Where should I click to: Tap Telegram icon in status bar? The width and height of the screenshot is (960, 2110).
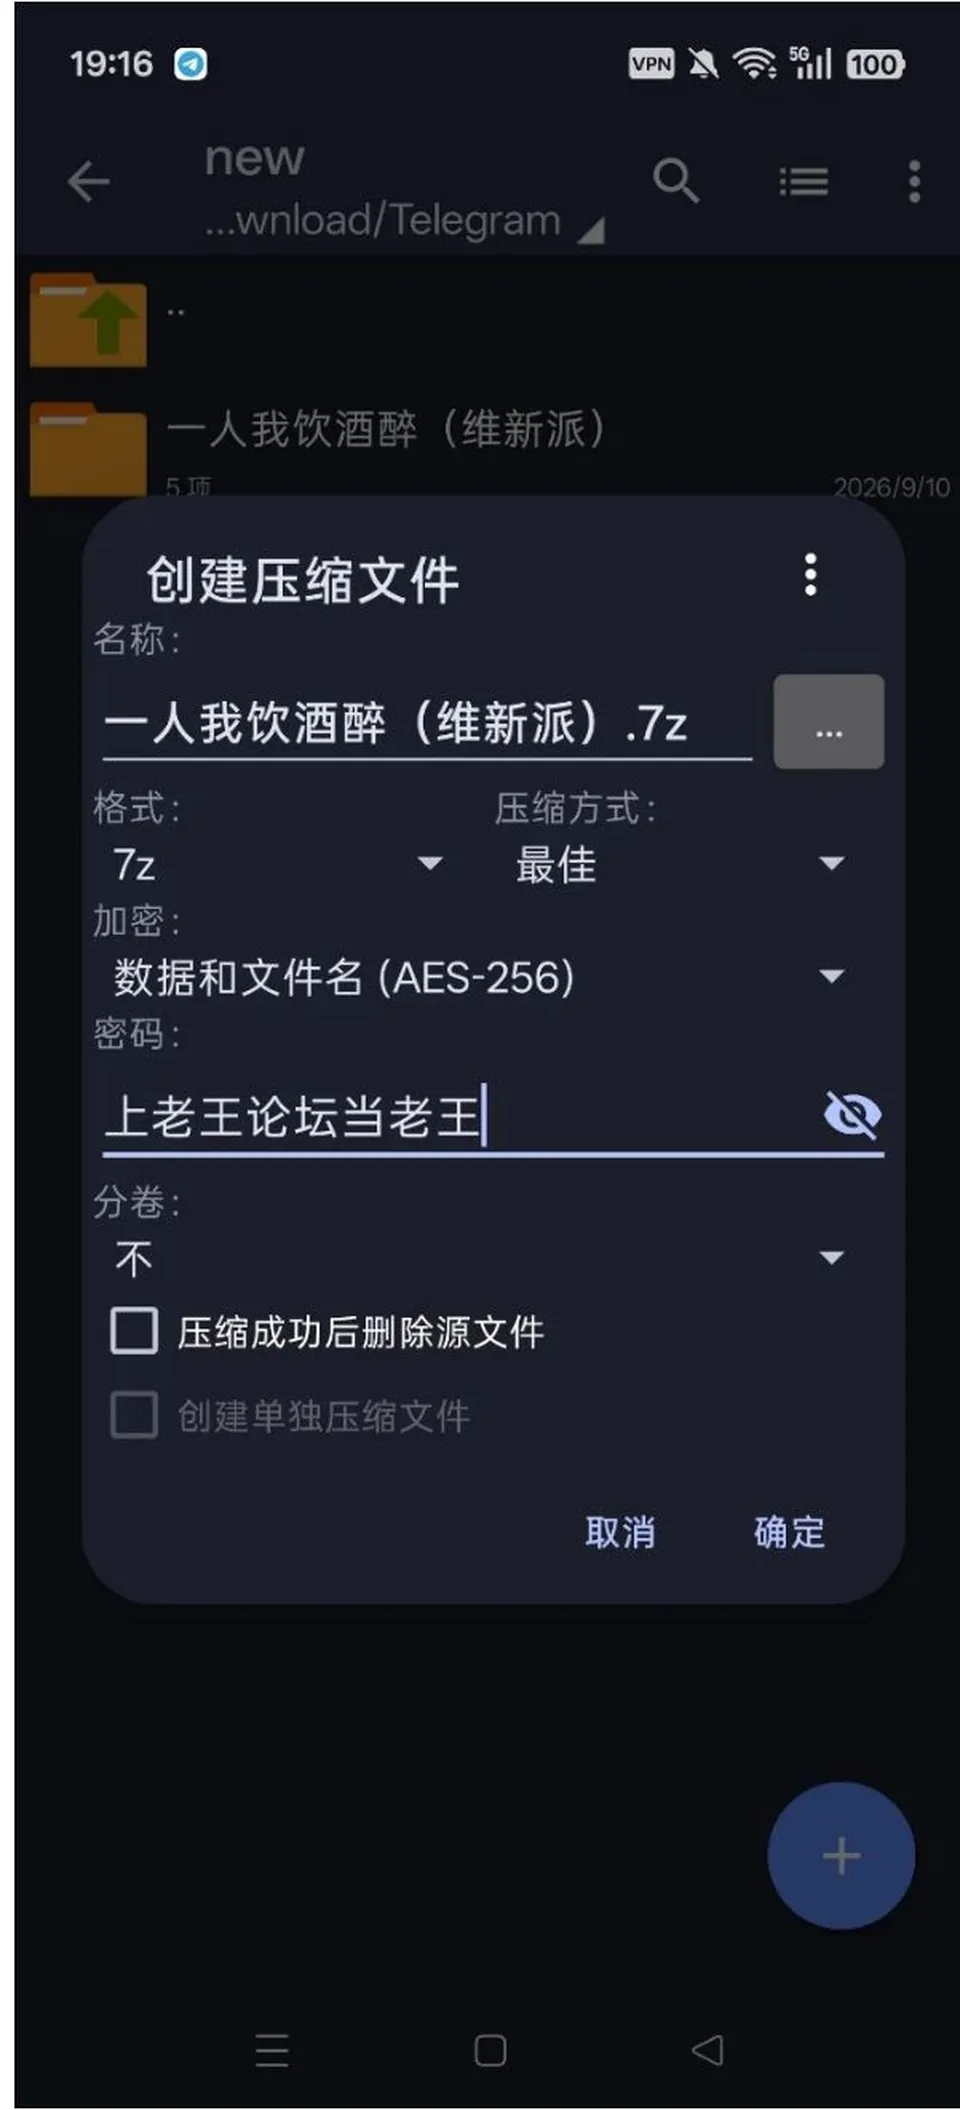[x=191, y=64]
